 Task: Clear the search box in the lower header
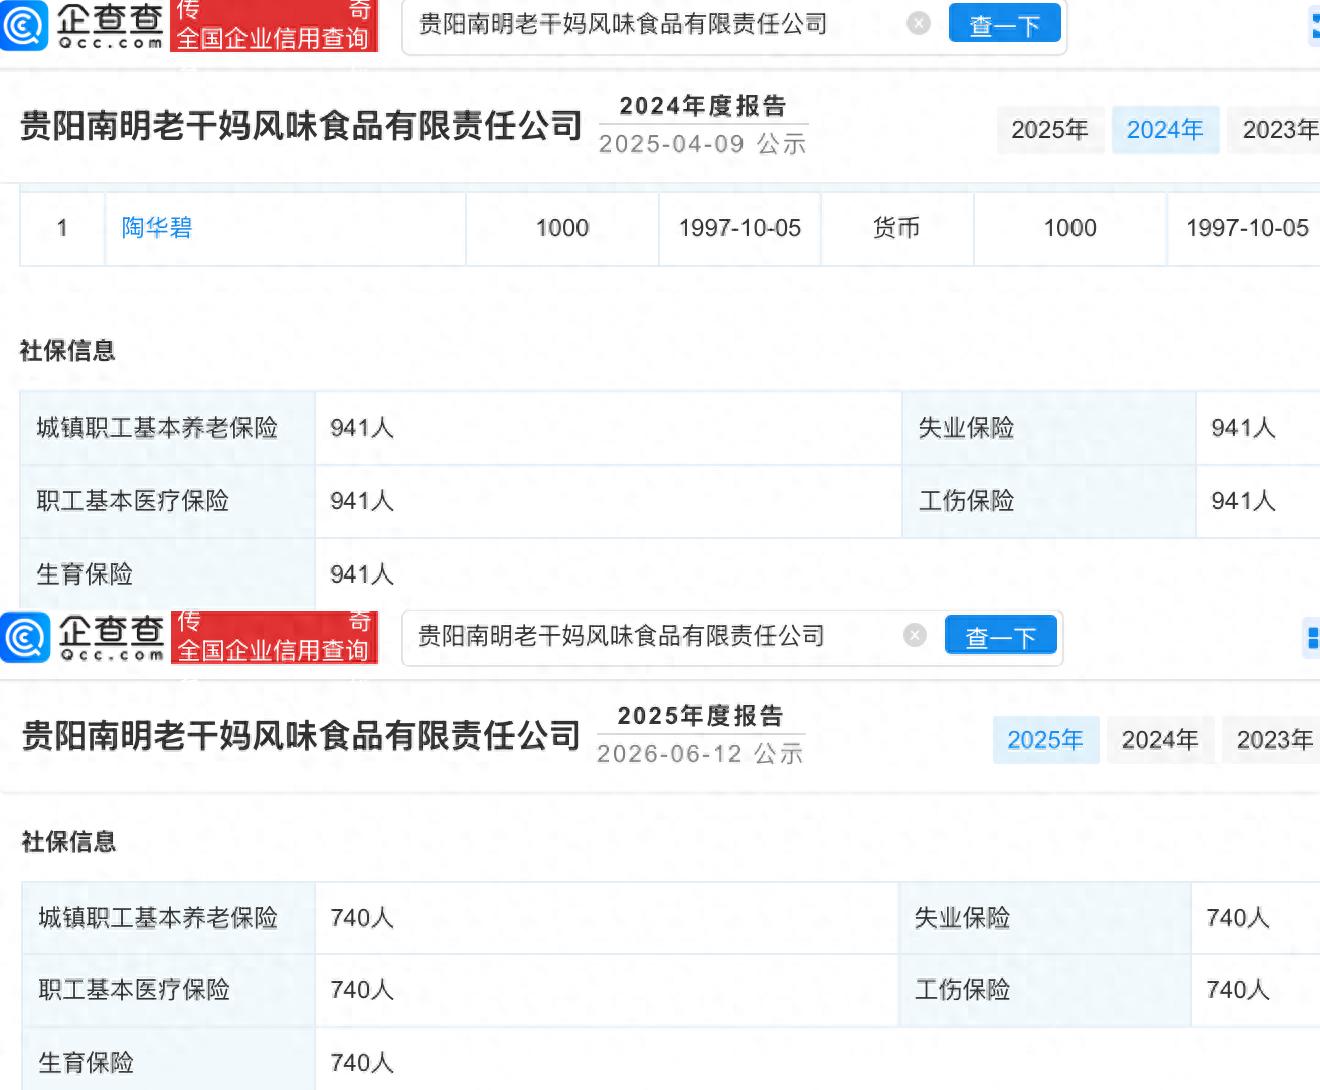click(914, 635)
